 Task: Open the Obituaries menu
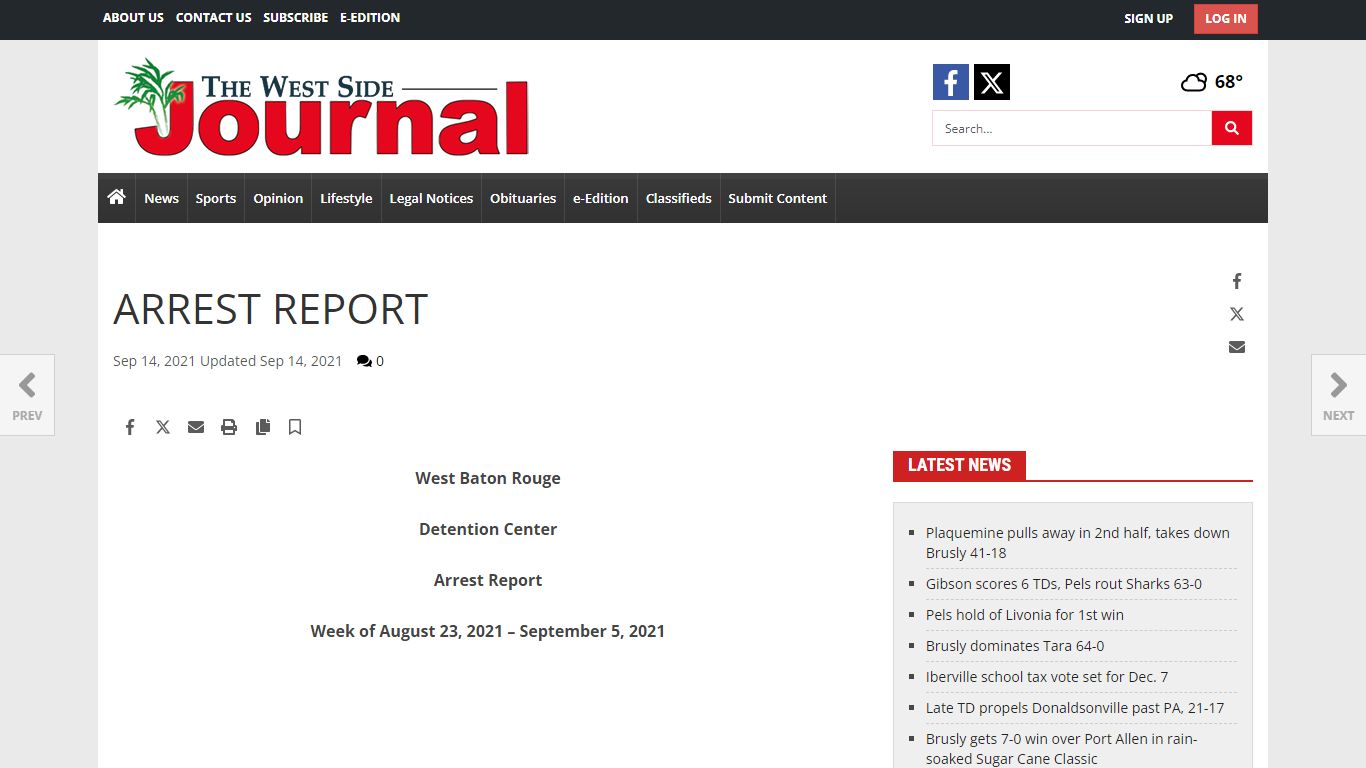point(523,198)
